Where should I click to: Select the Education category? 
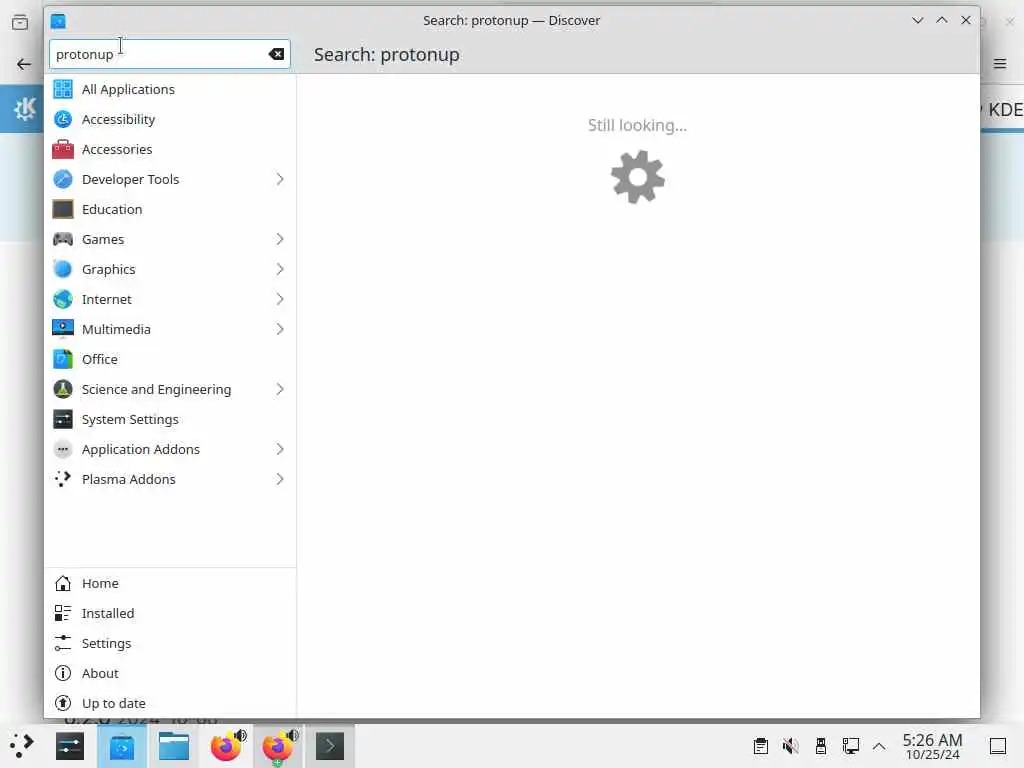pyautogui.click(x=170, y=210)
